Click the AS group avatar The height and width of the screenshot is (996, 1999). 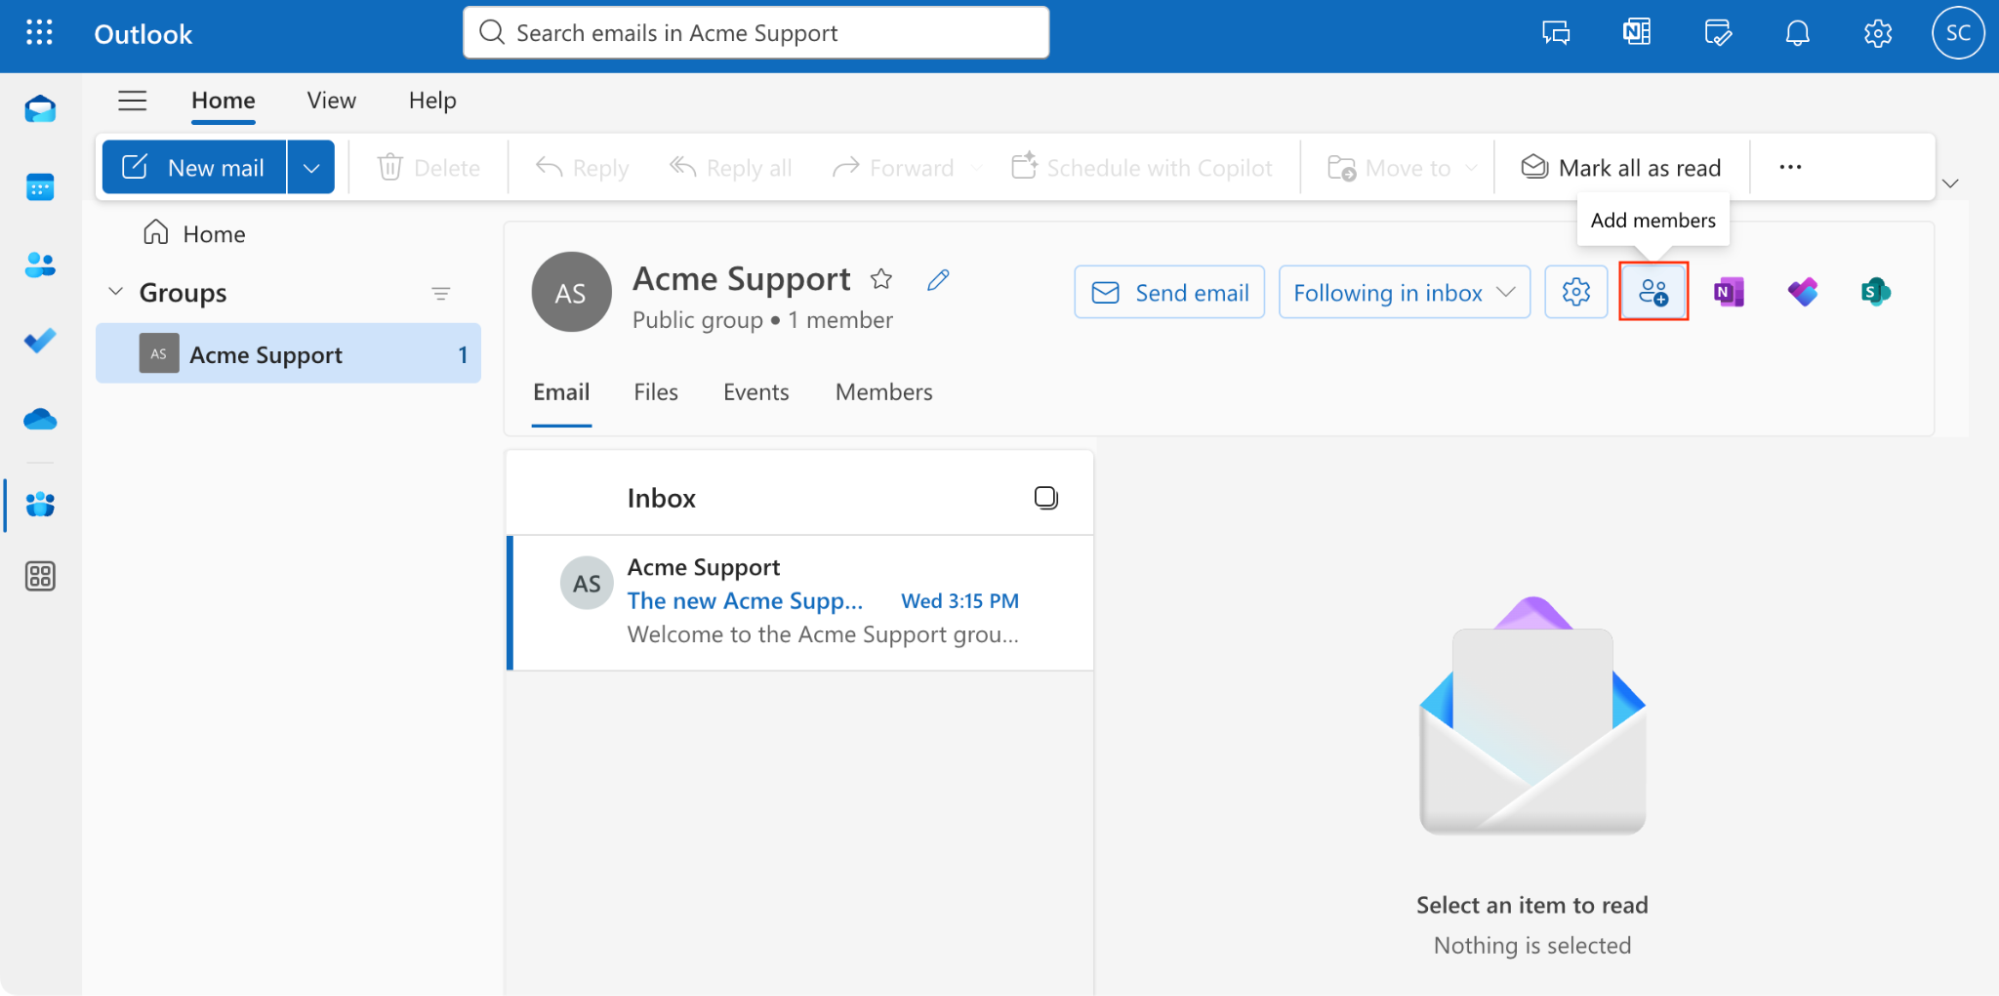[571, 292]
